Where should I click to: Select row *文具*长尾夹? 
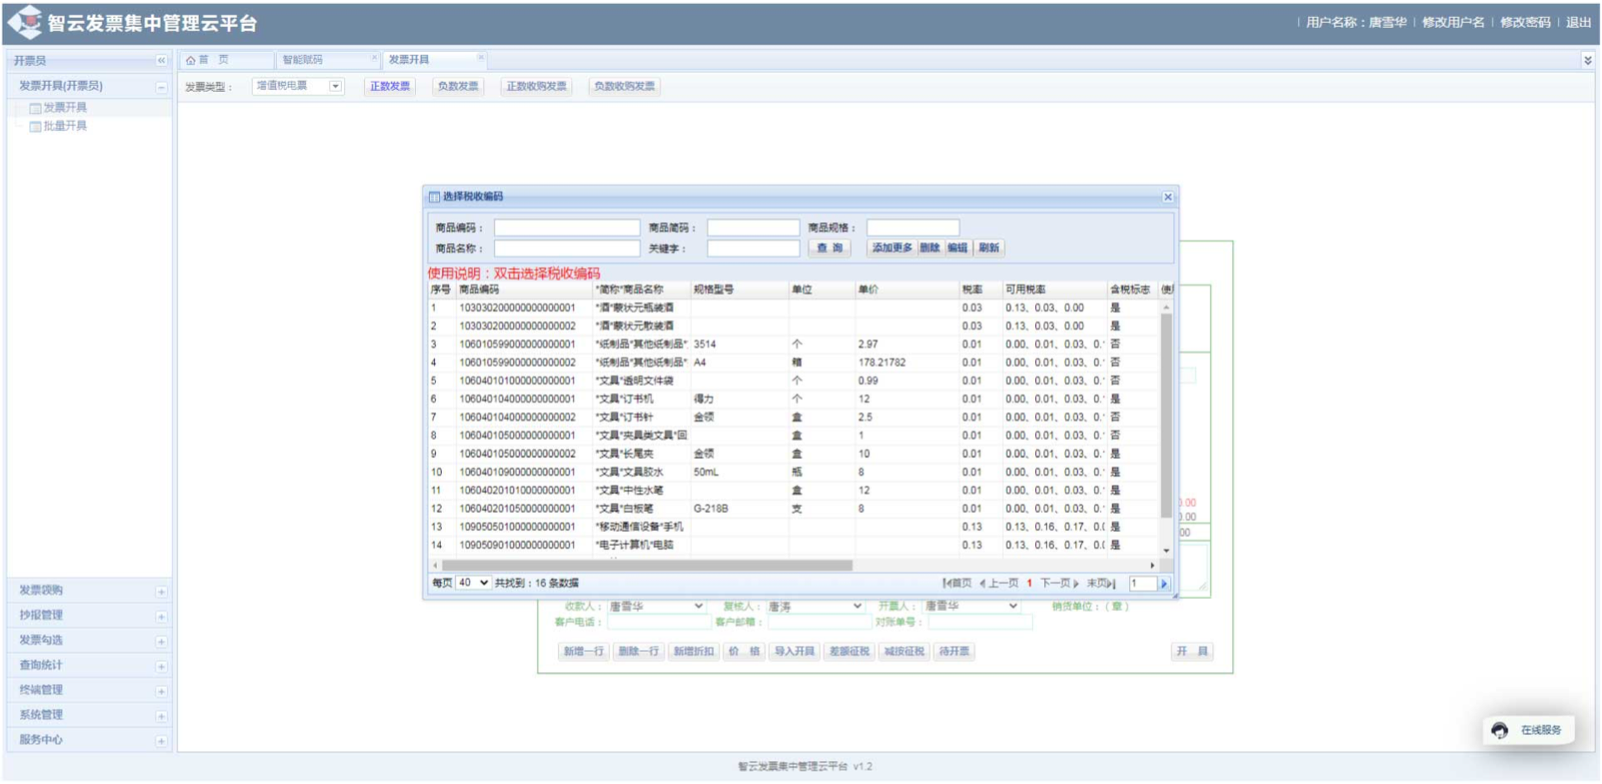tap(795, 454)
